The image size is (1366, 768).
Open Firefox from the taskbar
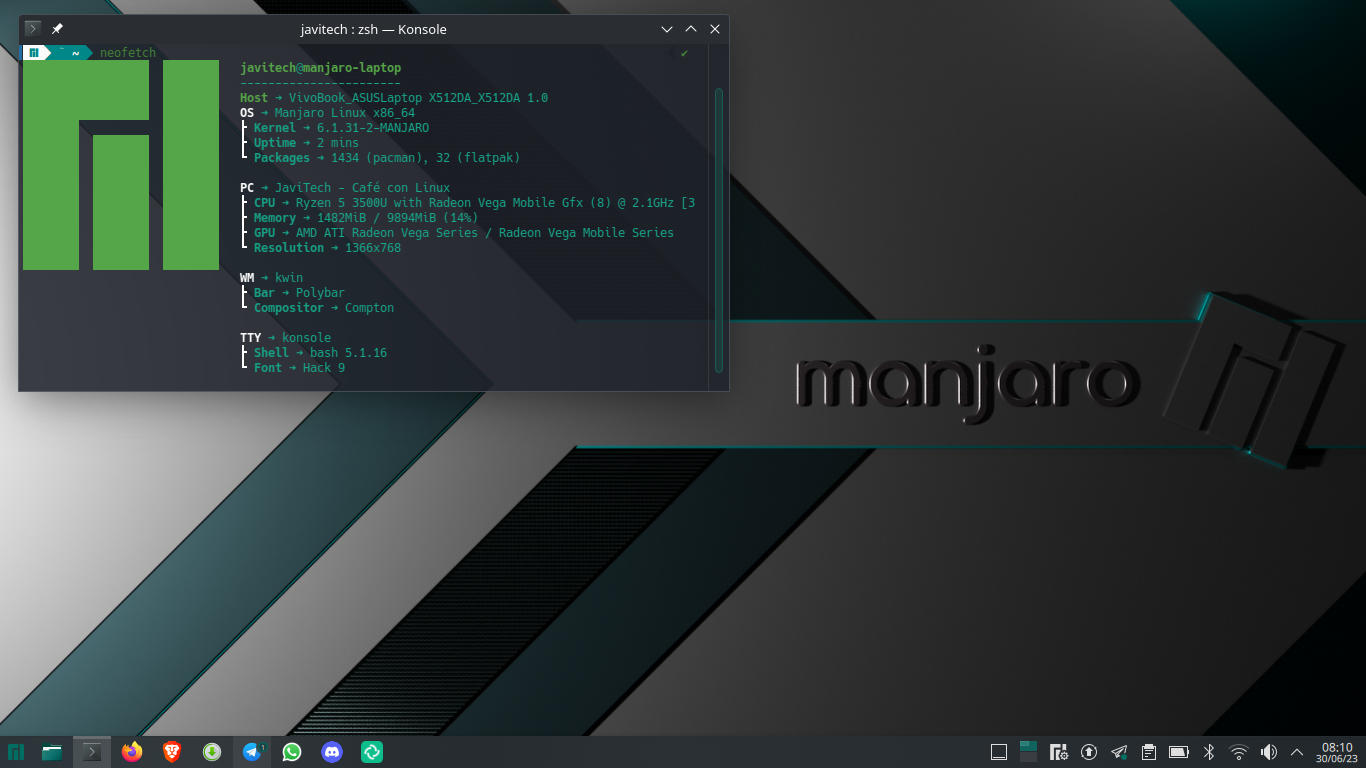pos(132,752)
